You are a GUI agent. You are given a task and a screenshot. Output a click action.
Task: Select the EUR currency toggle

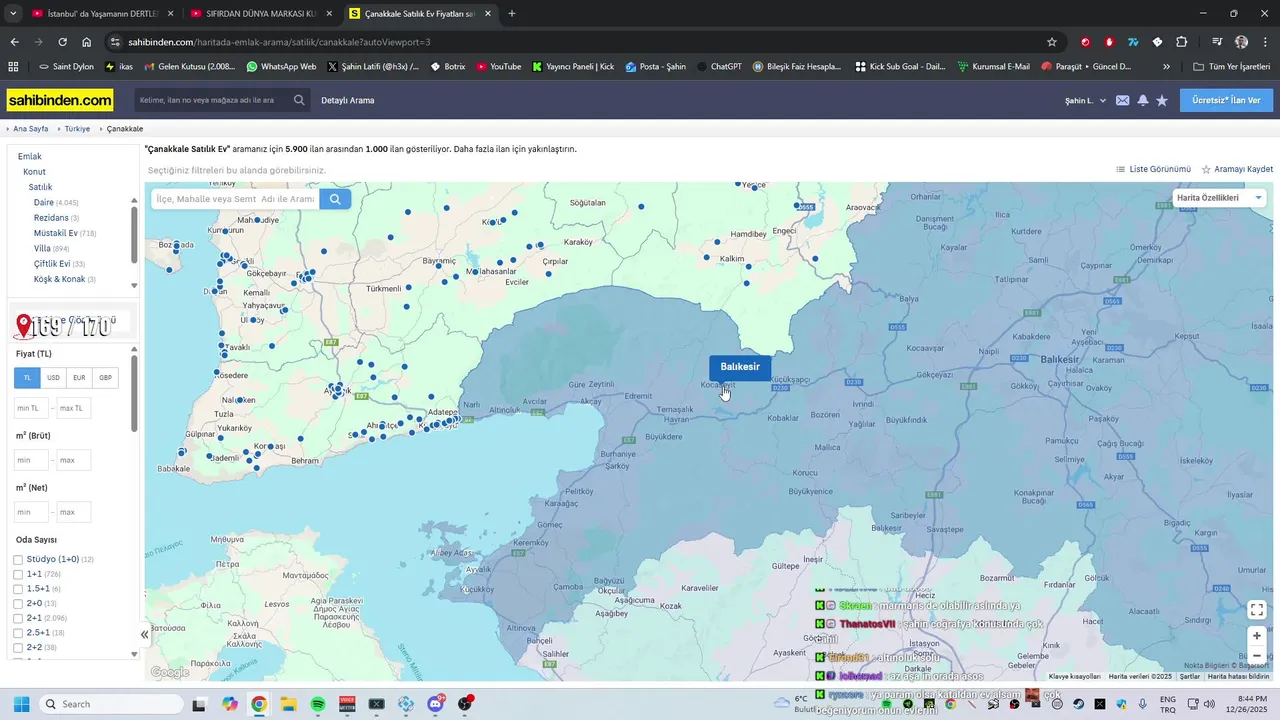pyautogui.click(x=79, y=378)
